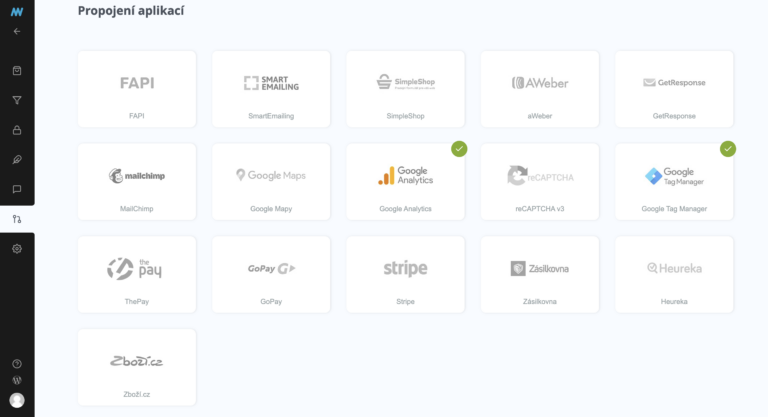The height and width of the screenshot is (417, 768).
Task: Choose the reCAPTCHA v3 card
Action: click(539, 182)
